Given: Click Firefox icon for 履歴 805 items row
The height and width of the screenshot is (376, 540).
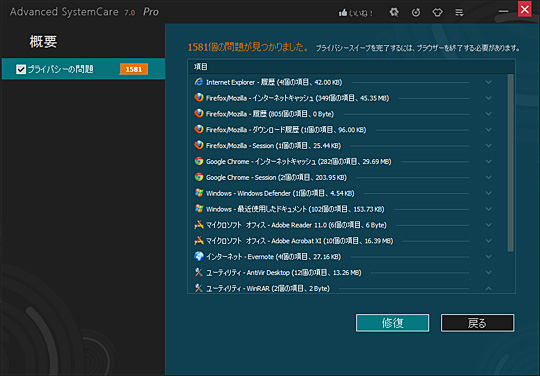Looking at the screenshot, I should point(199,114).
